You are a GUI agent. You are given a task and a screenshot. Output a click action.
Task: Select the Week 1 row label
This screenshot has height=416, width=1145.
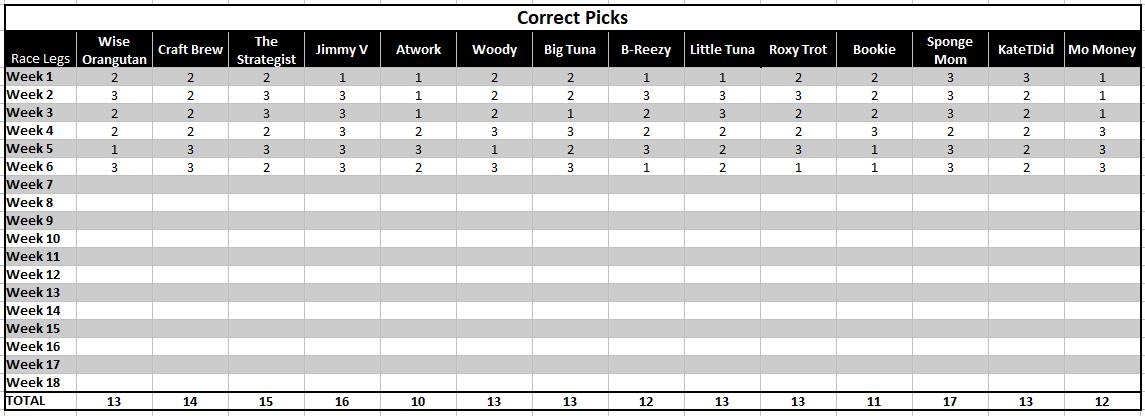pyautogui.click(x=41, y=77)
